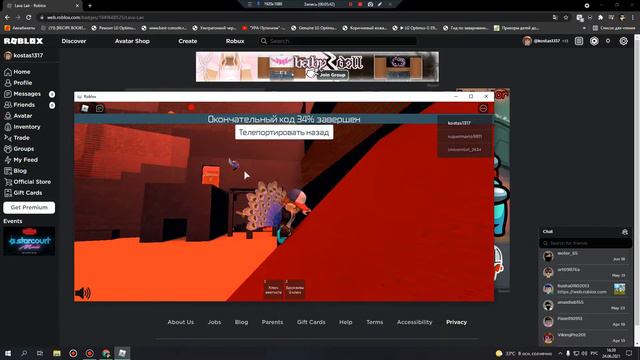Mute game sound with the speaker icon
Viewport: 640px width, 360px height.
[x=83, y=293]
